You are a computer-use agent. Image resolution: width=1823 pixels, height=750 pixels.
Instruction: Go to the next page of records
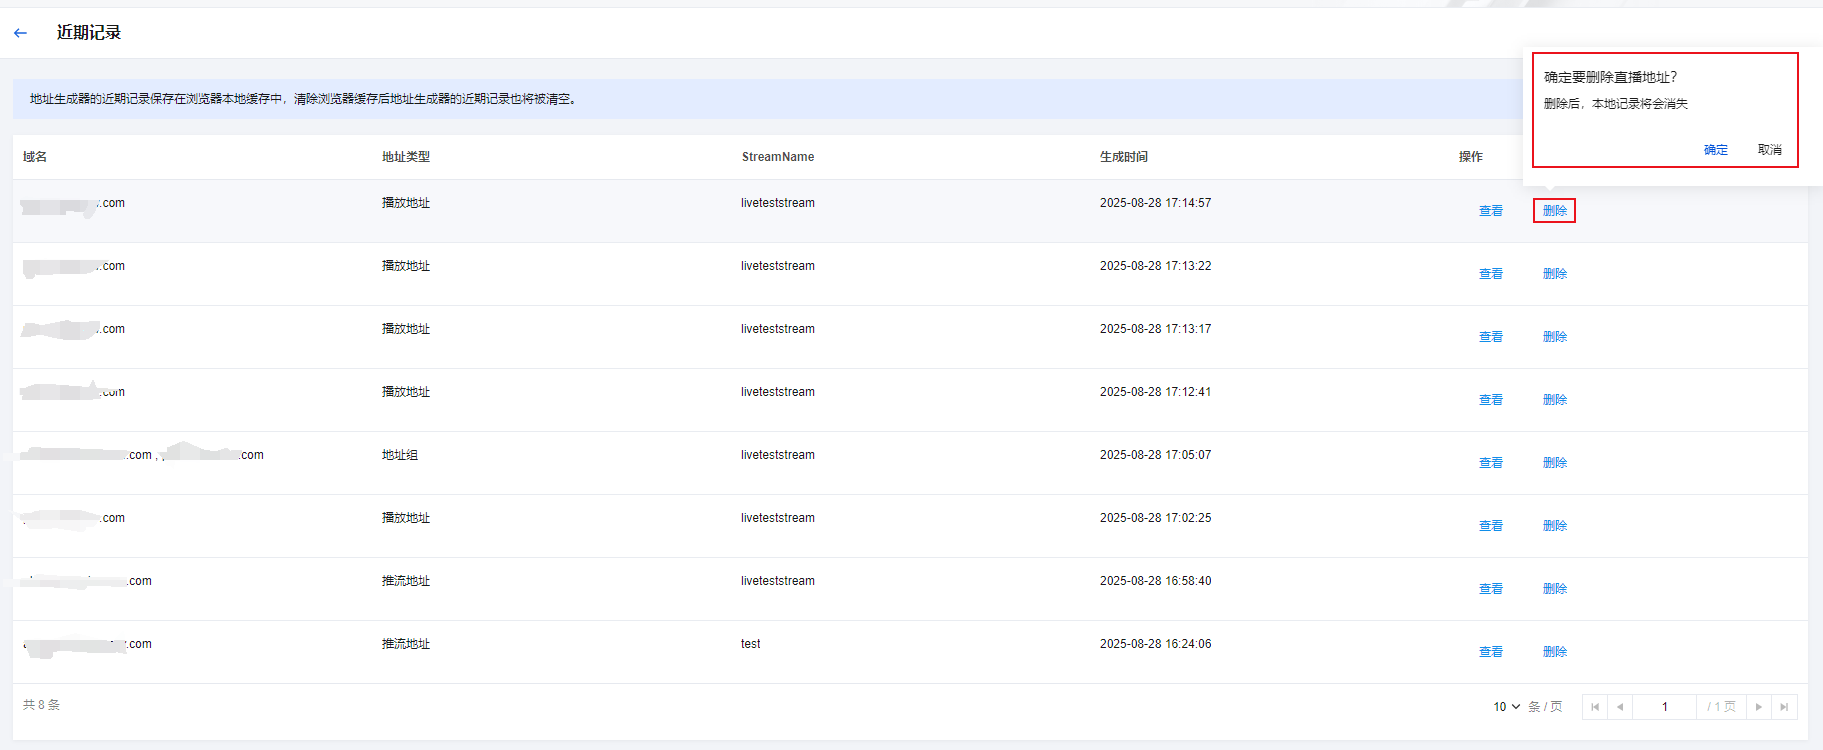(x=1759, y=707)
